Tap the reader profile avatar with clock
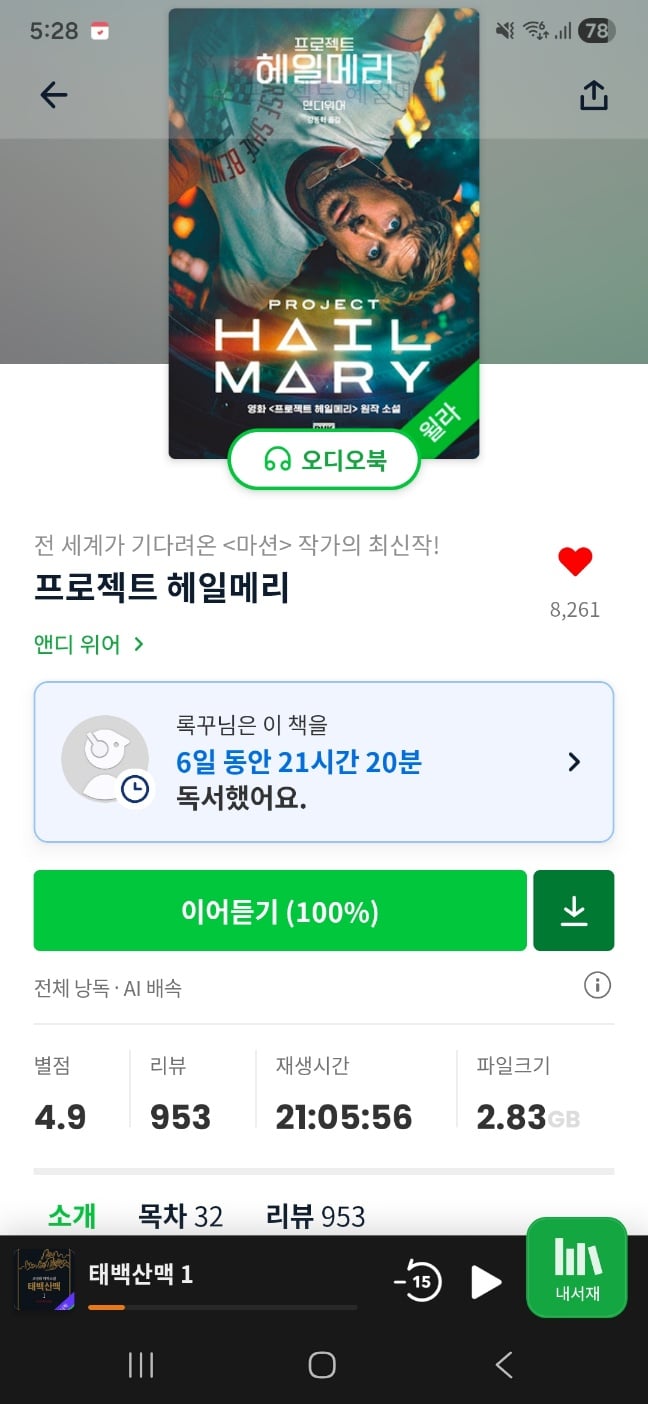The image size is (648, 1404). pyautogui.click(x=106, y=760)
